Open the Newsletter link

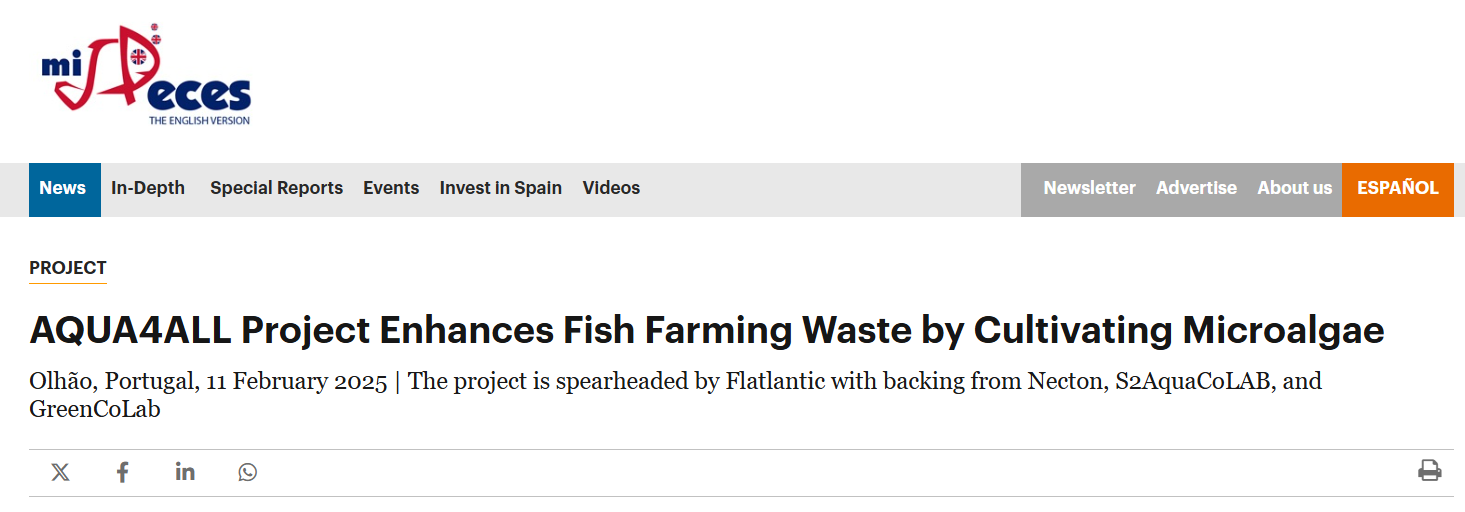[1089, 188]
